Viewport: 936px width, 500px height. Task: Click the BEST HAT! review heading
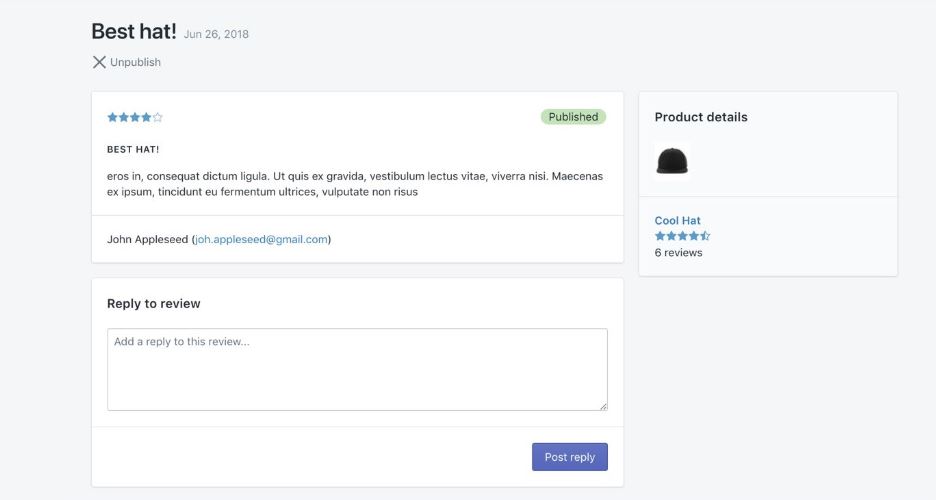click(133, 149)
